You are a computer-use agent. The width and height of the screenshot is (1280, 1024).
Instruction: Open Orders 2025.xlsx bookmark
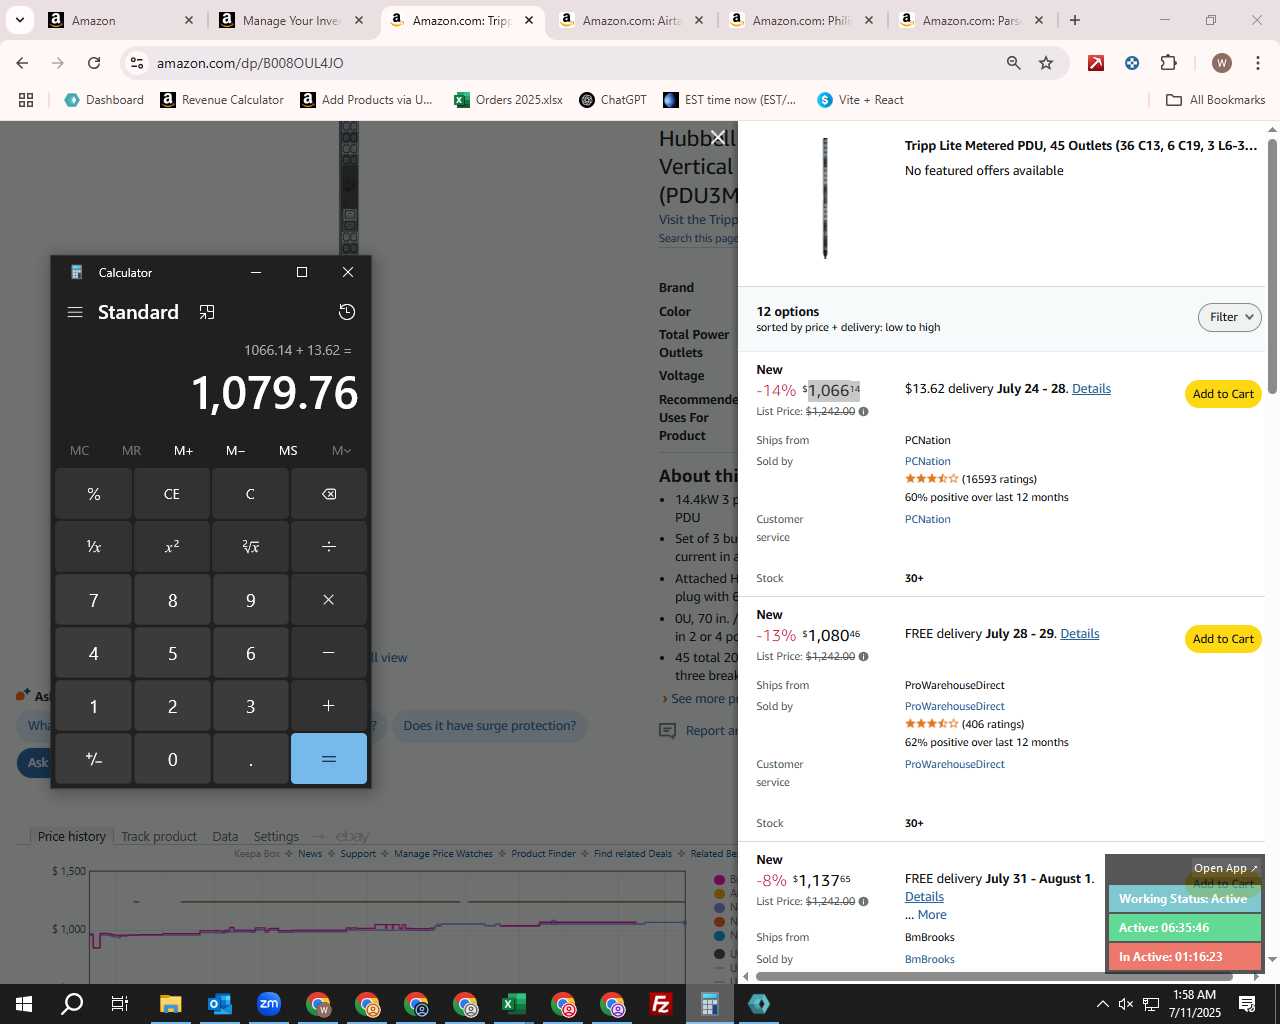click(x=508, y=100)
